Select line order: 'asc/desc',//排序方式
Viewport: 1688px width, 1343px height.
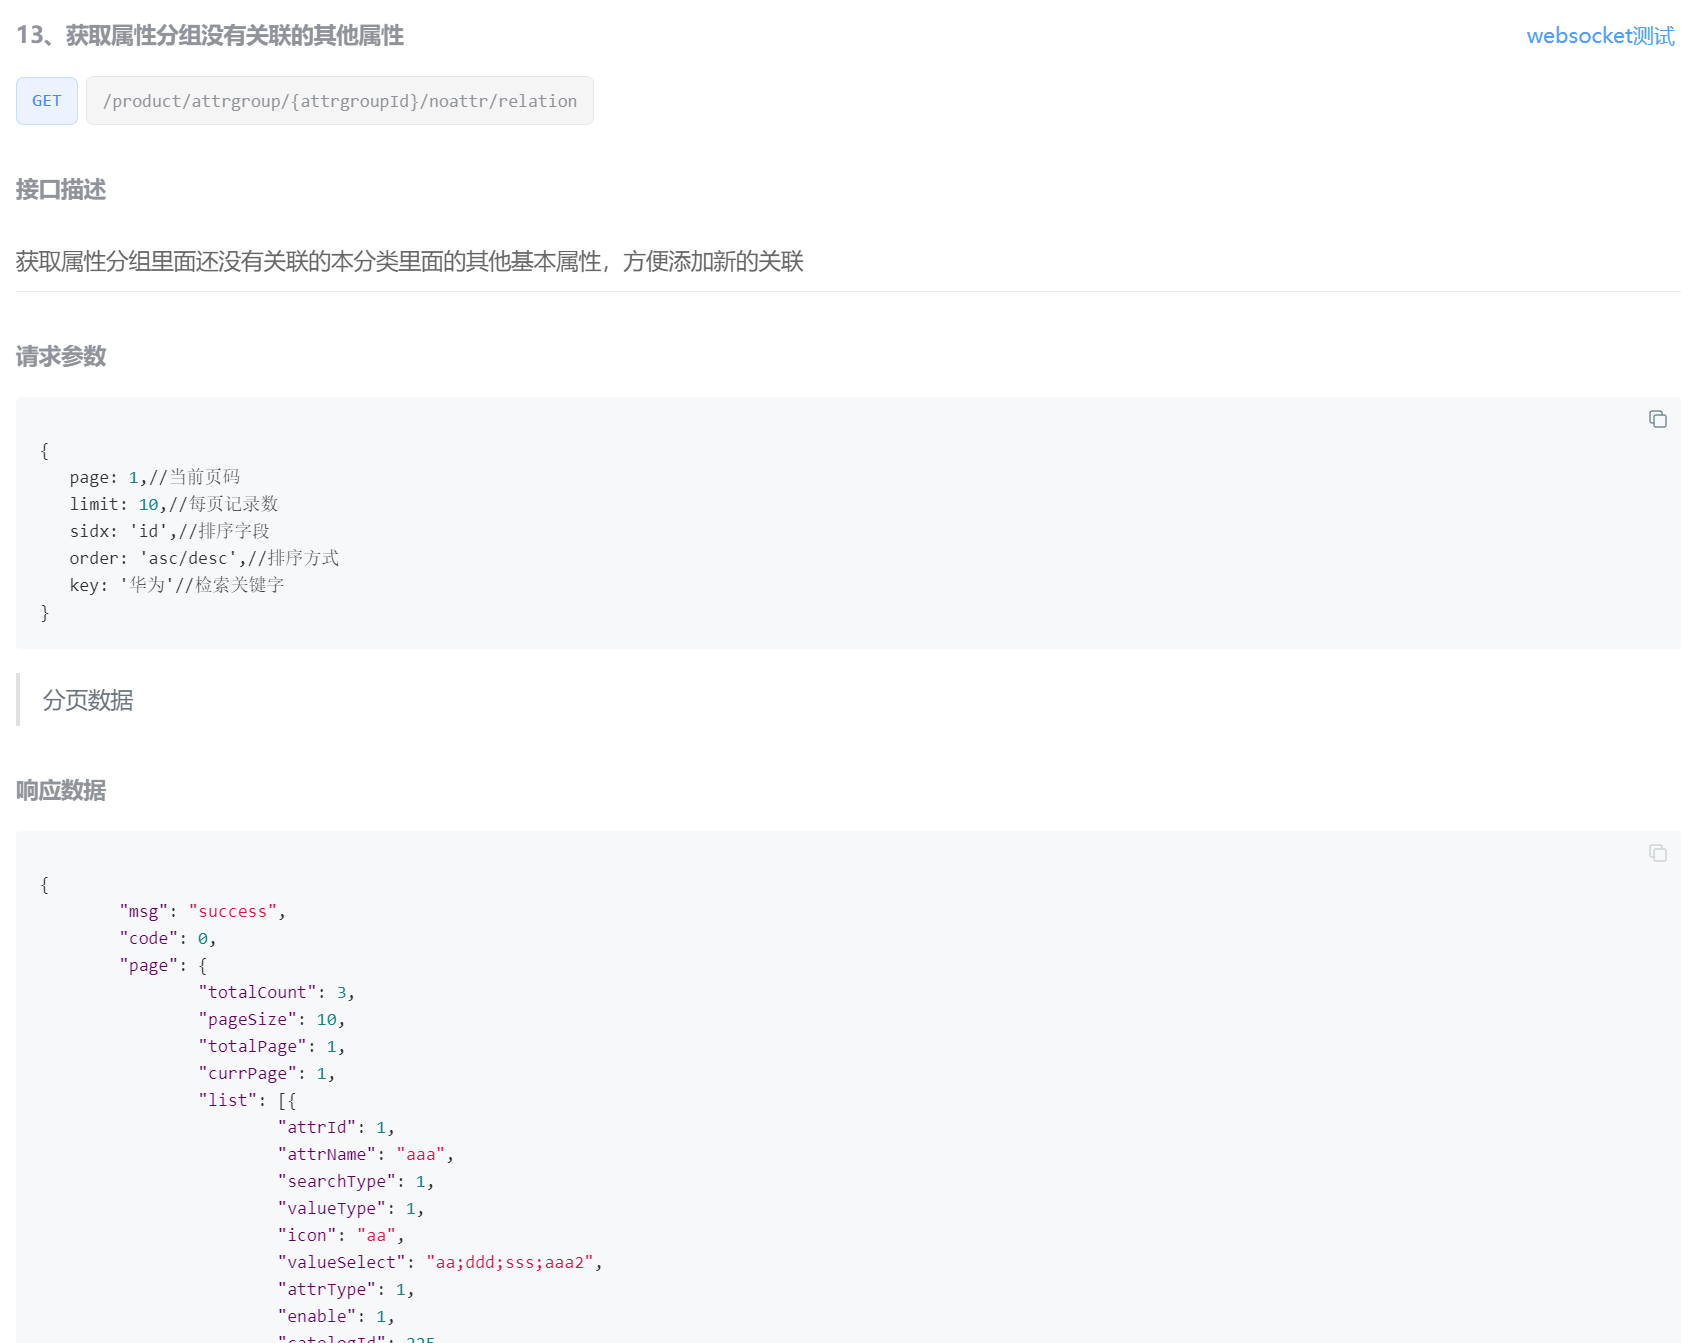click(204, 558)
